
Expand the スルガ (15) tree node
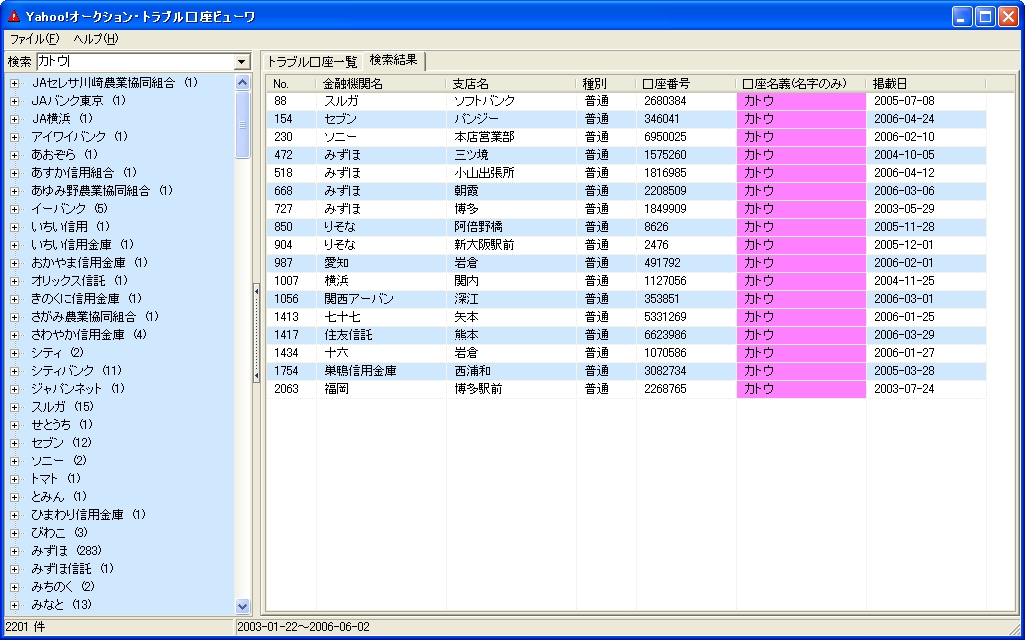(14, 407)
